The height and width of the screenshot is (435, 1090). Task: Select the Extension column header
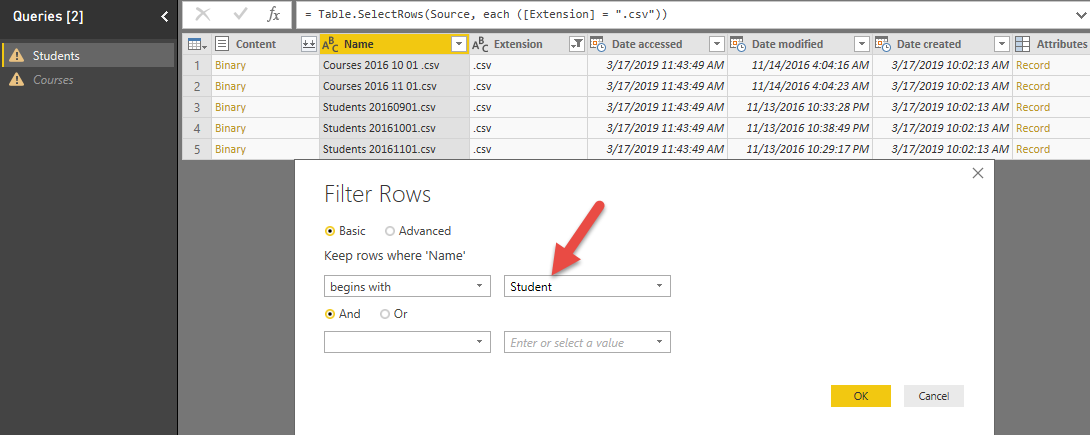tap(528, 44)
